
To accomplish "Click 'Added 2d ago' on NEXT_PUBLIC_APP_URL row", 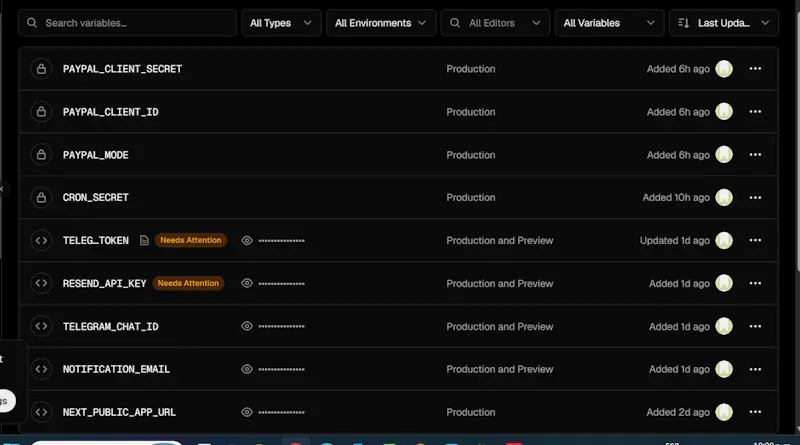I will (x=678, y=412).
